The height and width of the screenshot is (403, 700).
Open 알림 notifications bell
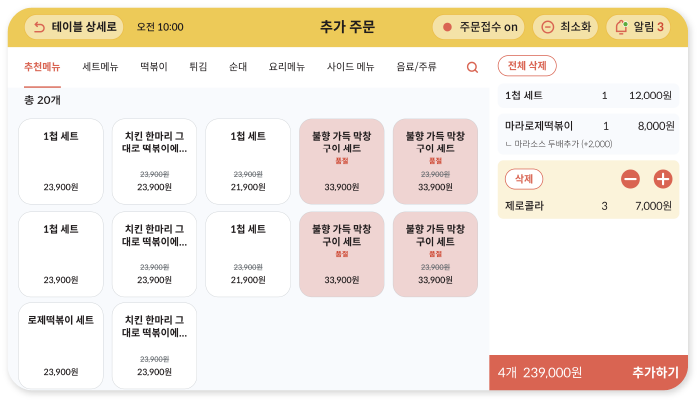point(639,27)
